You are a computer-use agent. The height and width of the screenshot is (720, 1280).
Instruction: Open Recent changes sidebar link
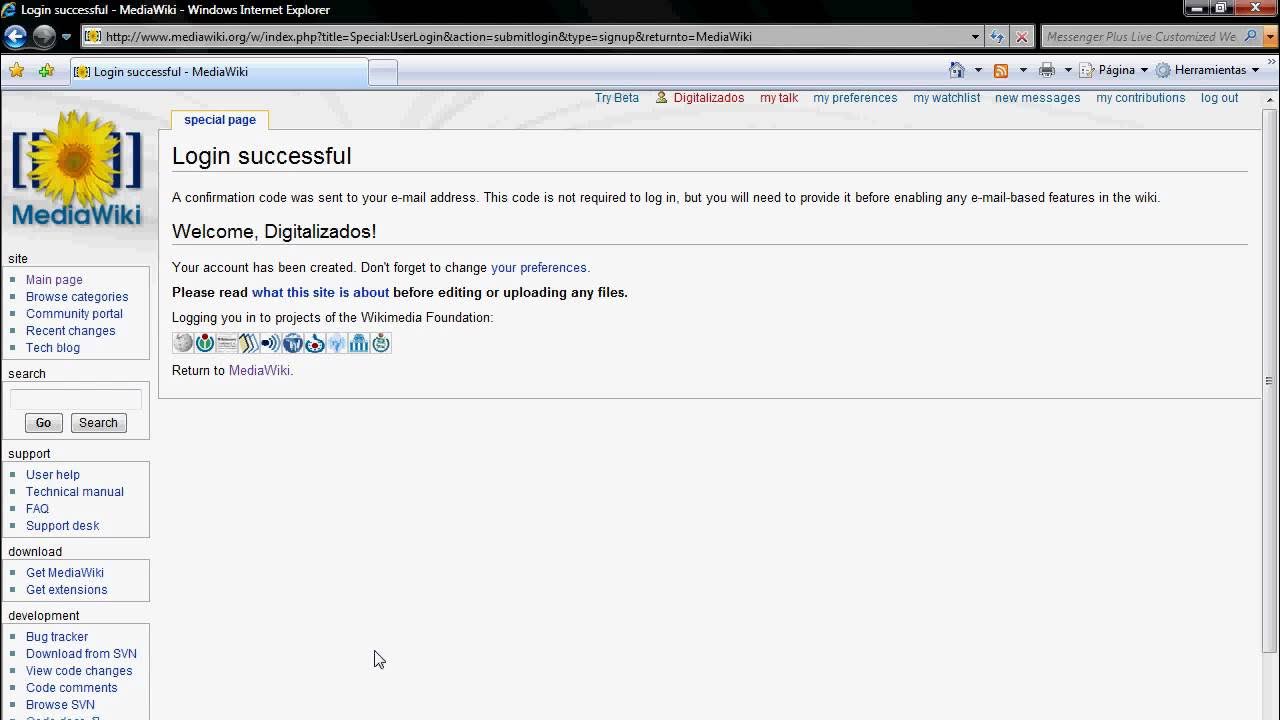(70, 331)
